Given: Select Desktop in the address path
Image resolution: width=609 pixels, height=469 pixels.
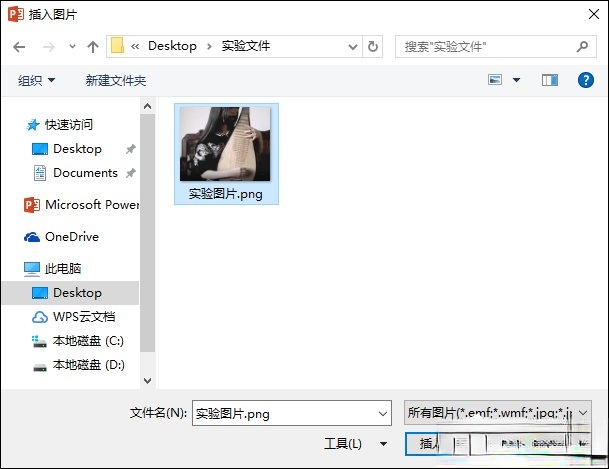Looking at the screenshot, I should click(172, 46).
